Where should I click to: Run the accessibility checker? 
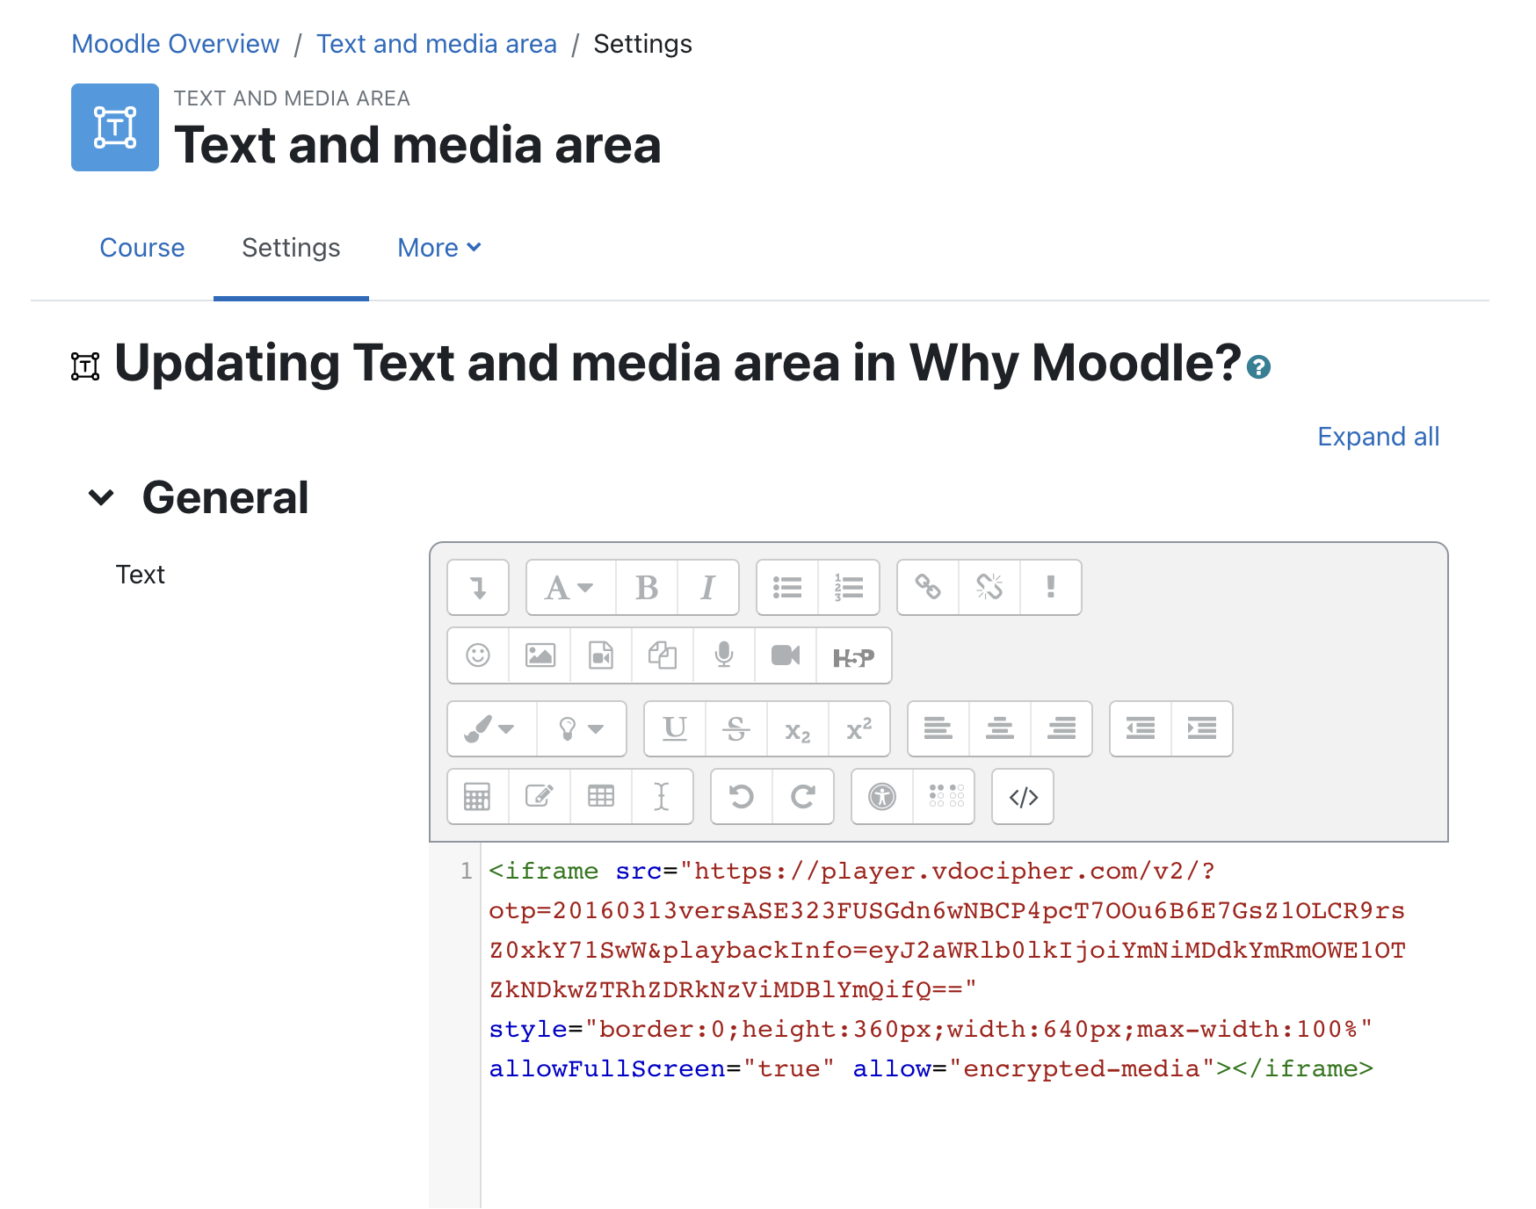[x=882, y=797]
